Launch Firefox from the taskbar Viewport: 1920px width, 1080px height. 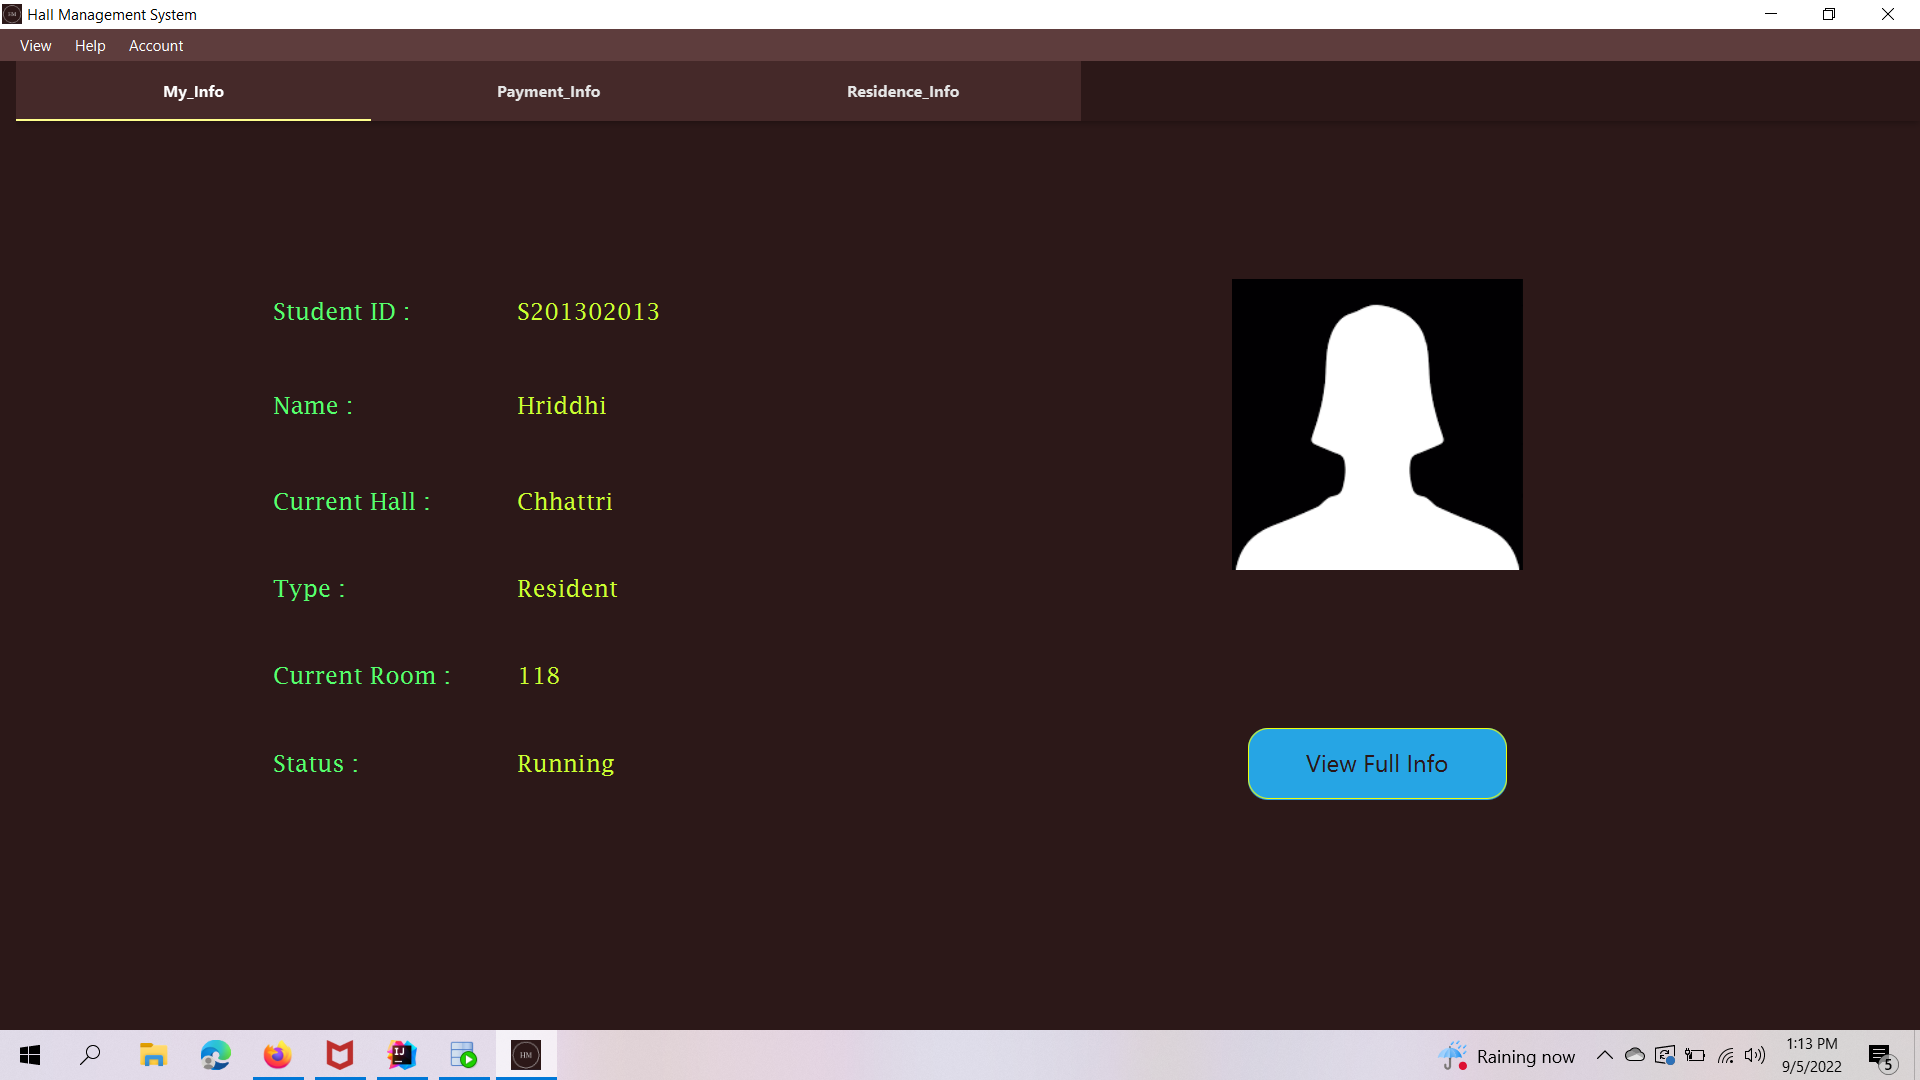pyautogui.click(x=277, y=1055)
